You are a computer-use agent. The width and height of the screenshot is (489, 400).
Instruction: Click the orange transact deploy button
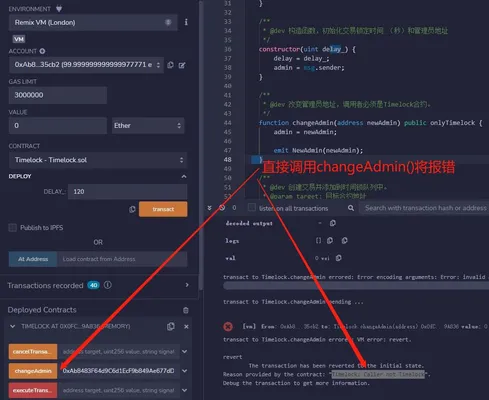click(163, 209)
